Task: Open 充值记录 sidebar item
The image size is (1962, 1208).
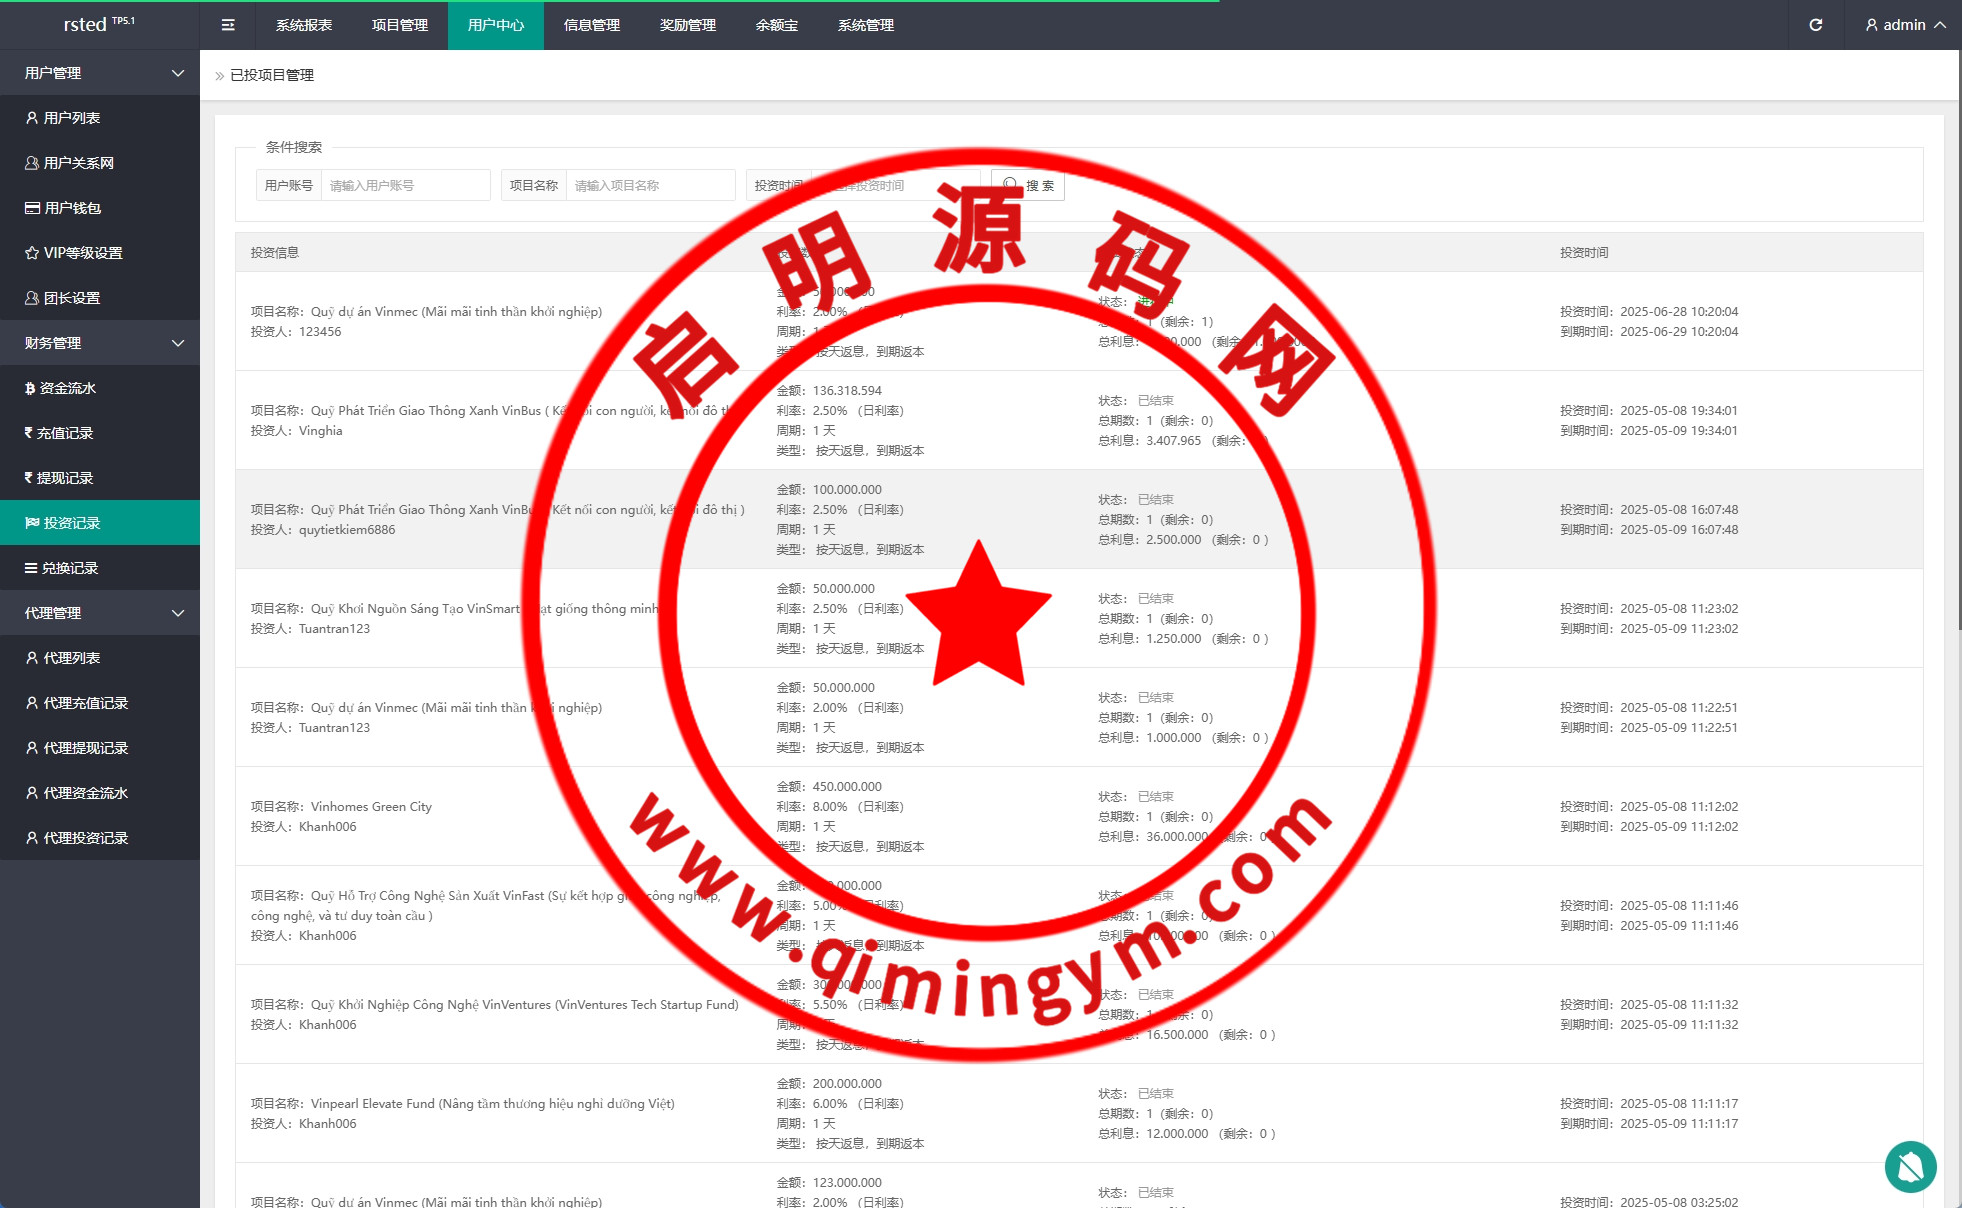Action: pos(64,433)
